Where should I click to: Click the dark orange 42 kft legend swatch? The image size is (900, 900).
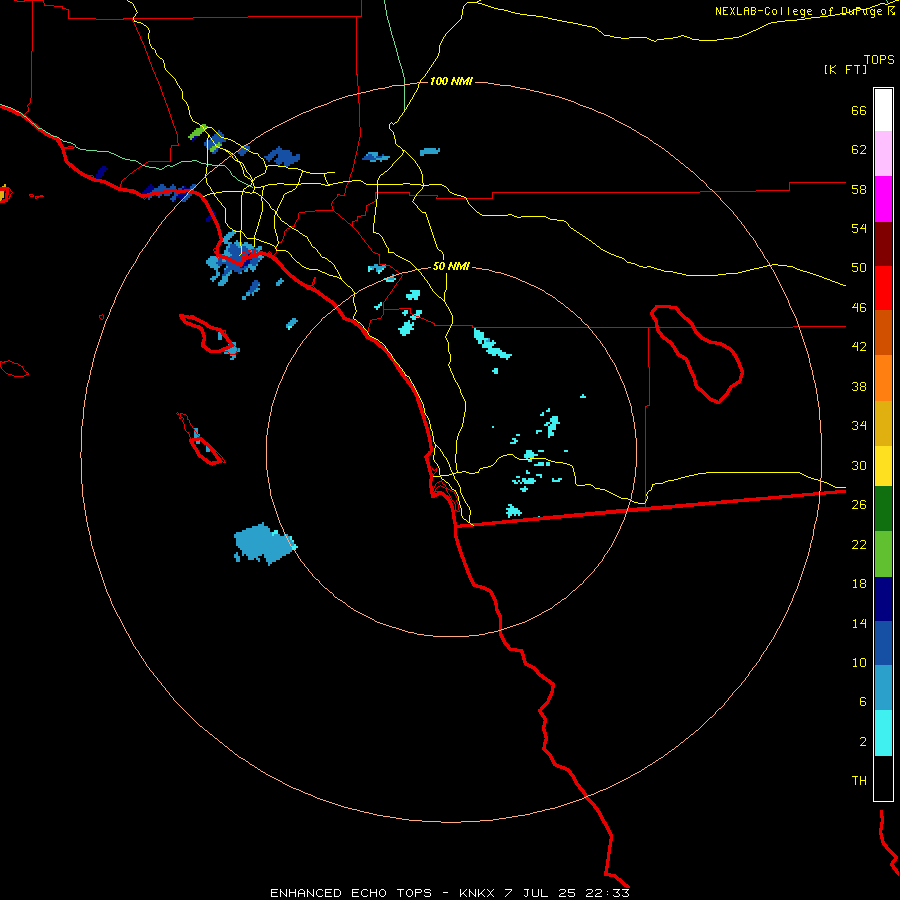883,332
